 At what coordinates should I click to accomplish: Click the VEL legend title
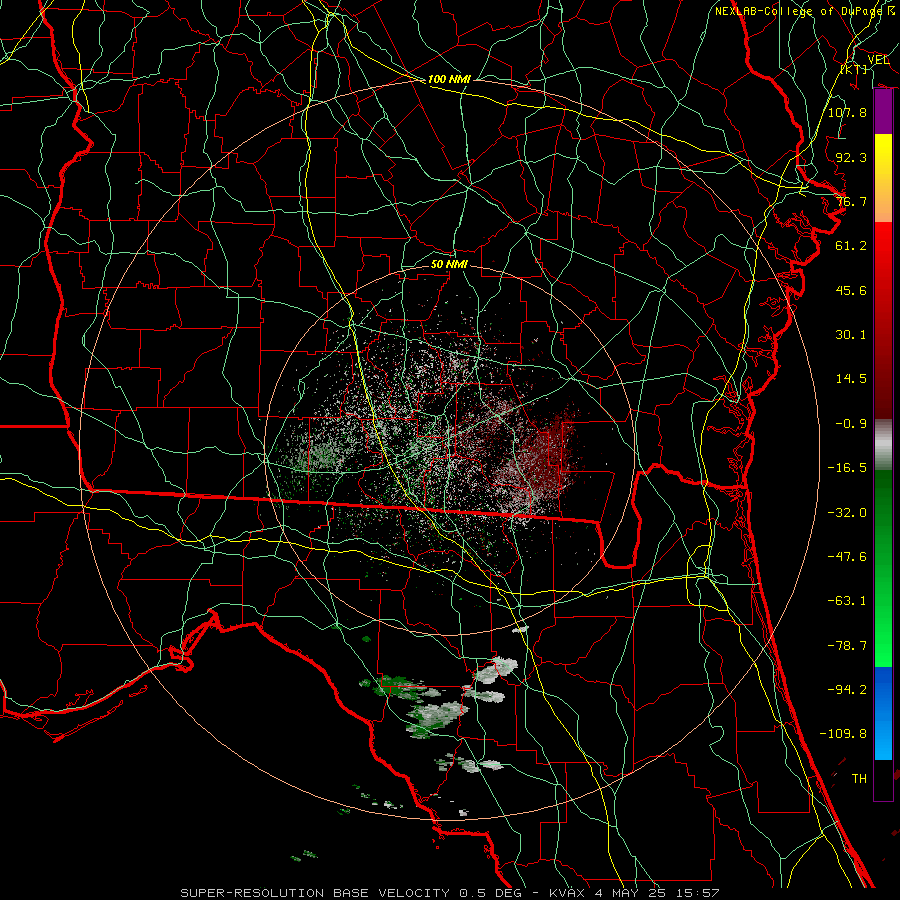(x=878, y=60)
